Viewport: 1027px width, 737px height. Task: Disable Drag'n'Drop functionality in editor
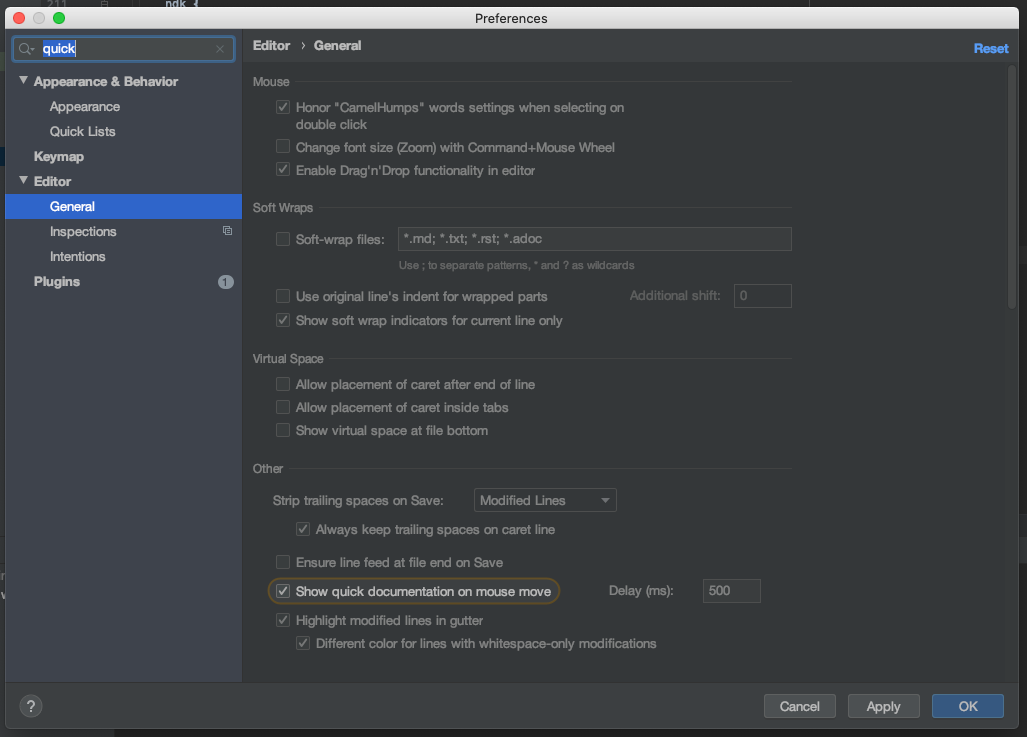point(283,170)
